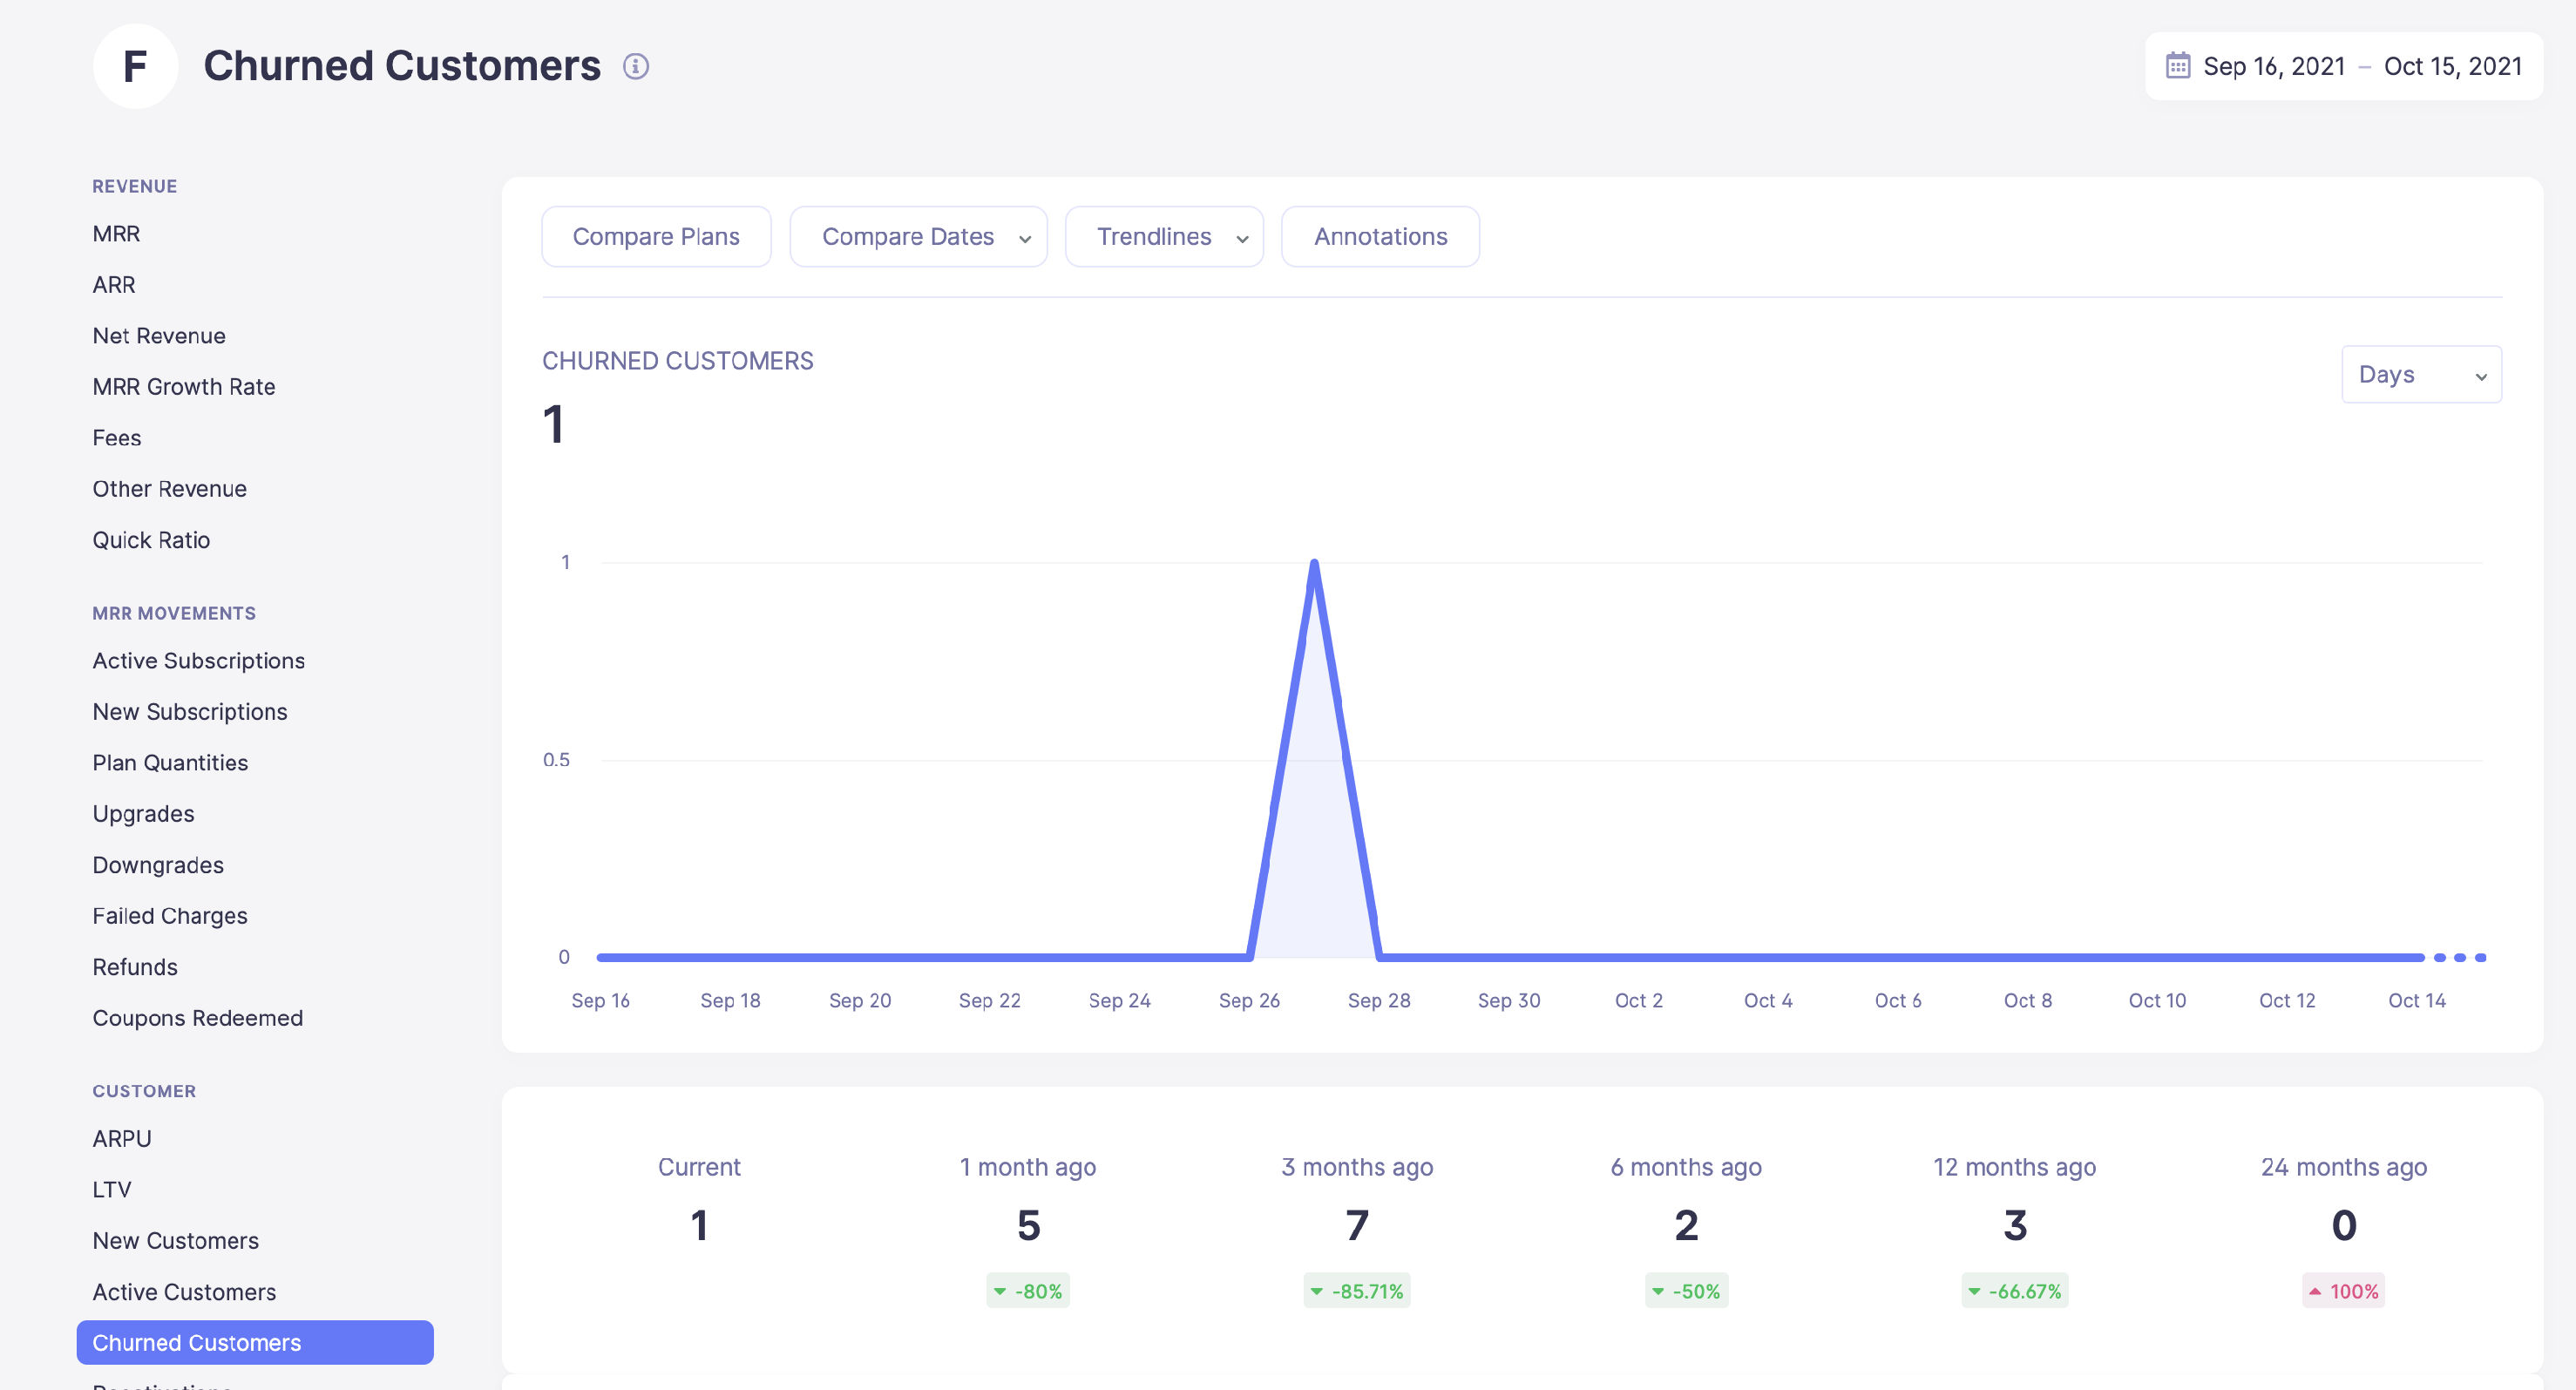
Task: Switch to the Active Customers metric
Action: 184,1291
